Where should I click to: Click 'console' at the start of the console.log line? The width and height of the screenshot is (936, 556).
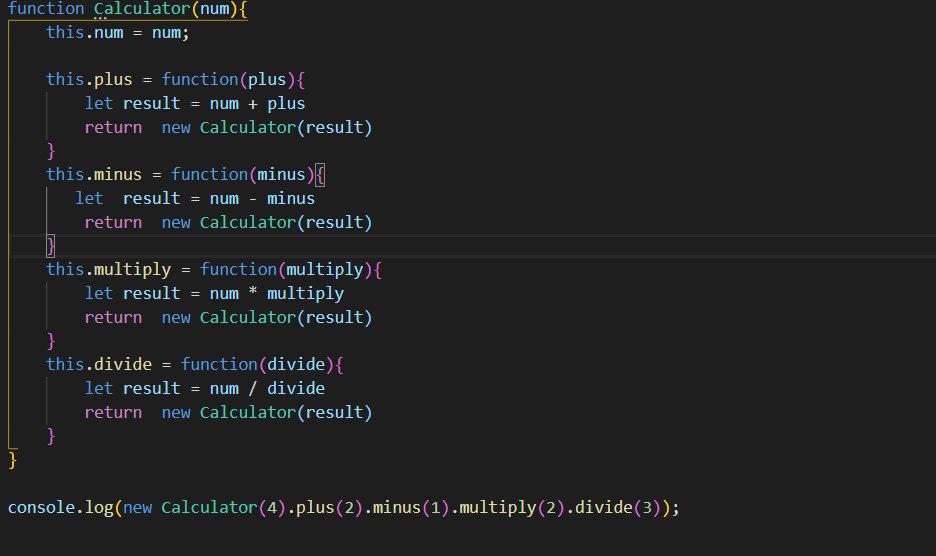(x=41, y=508)
